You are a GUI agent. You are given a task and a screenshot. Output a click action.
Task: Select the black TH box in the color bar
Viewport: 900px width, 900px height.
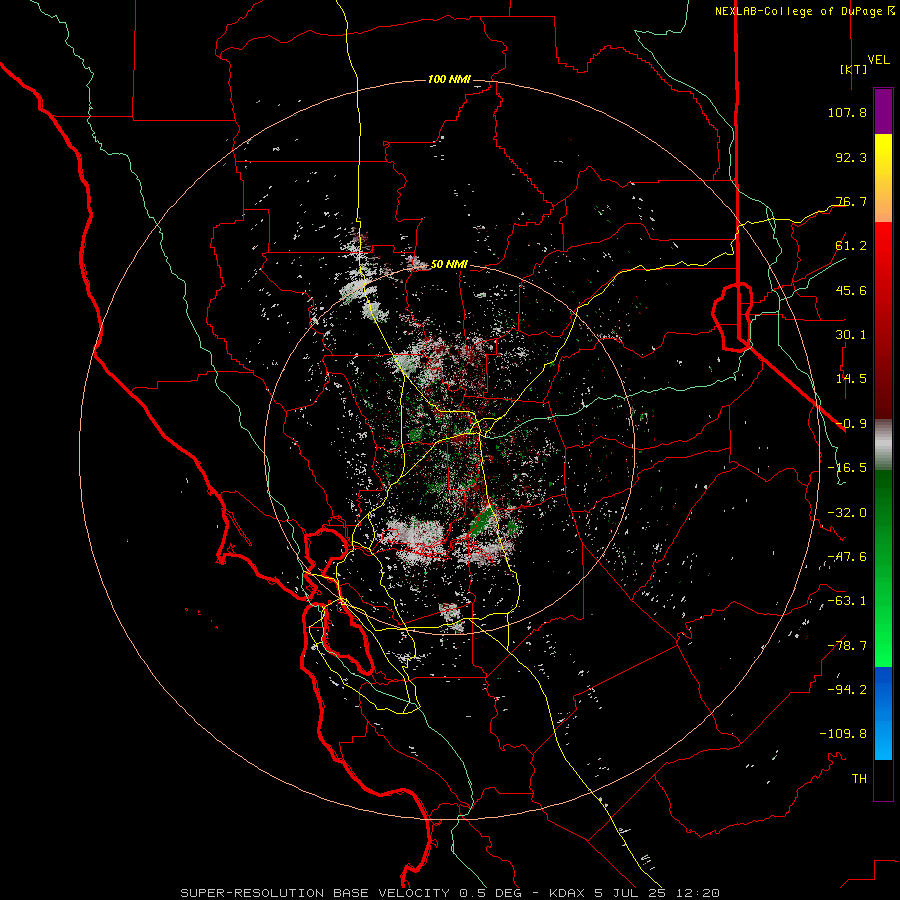pyautogui.click(x=883, y=779)
